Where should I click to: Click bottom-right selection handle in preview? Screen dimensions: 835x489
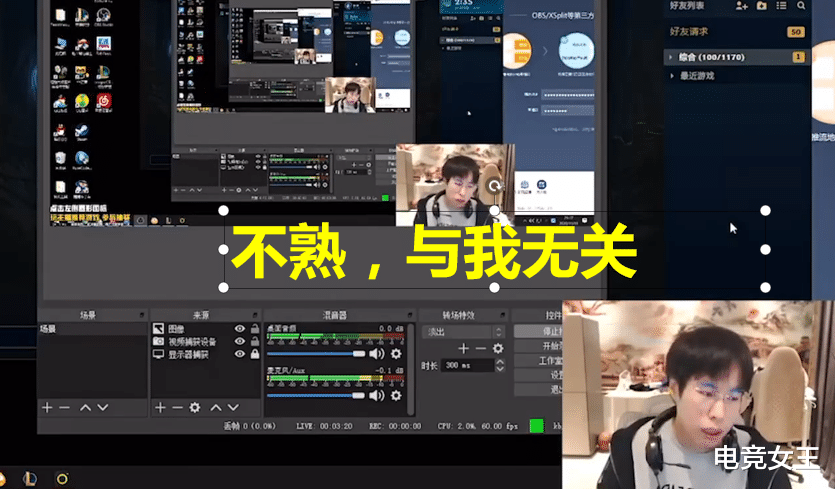[x=765, y=287]
